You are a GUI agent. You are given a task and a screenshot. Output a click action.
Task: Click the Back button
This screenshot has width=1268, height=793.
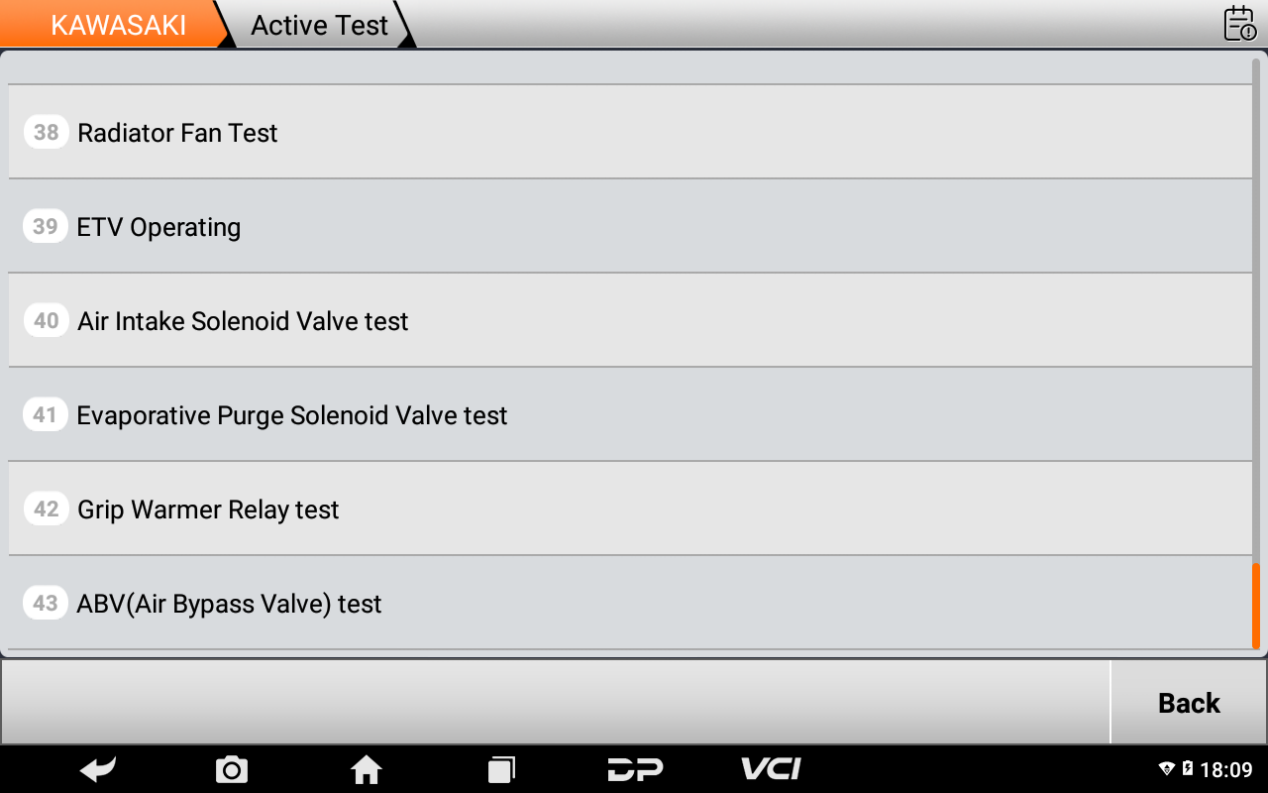point(1189,703)
